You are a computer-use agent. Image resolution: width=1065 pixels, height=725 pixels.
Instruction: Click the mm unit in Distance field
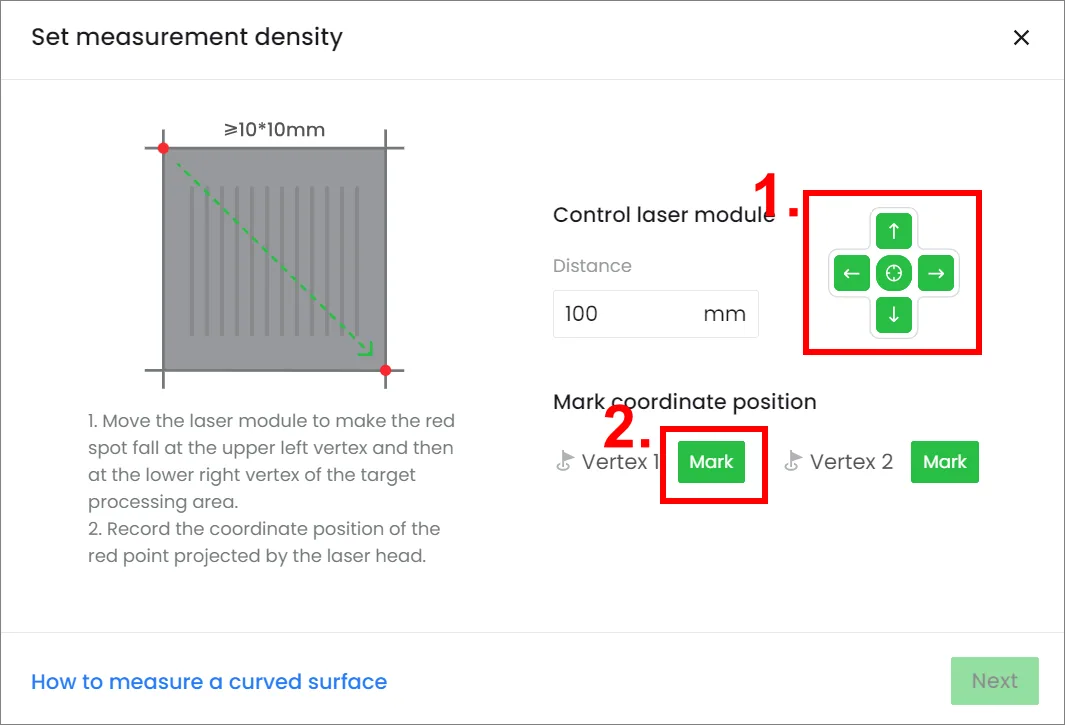[x=724, y=314]
